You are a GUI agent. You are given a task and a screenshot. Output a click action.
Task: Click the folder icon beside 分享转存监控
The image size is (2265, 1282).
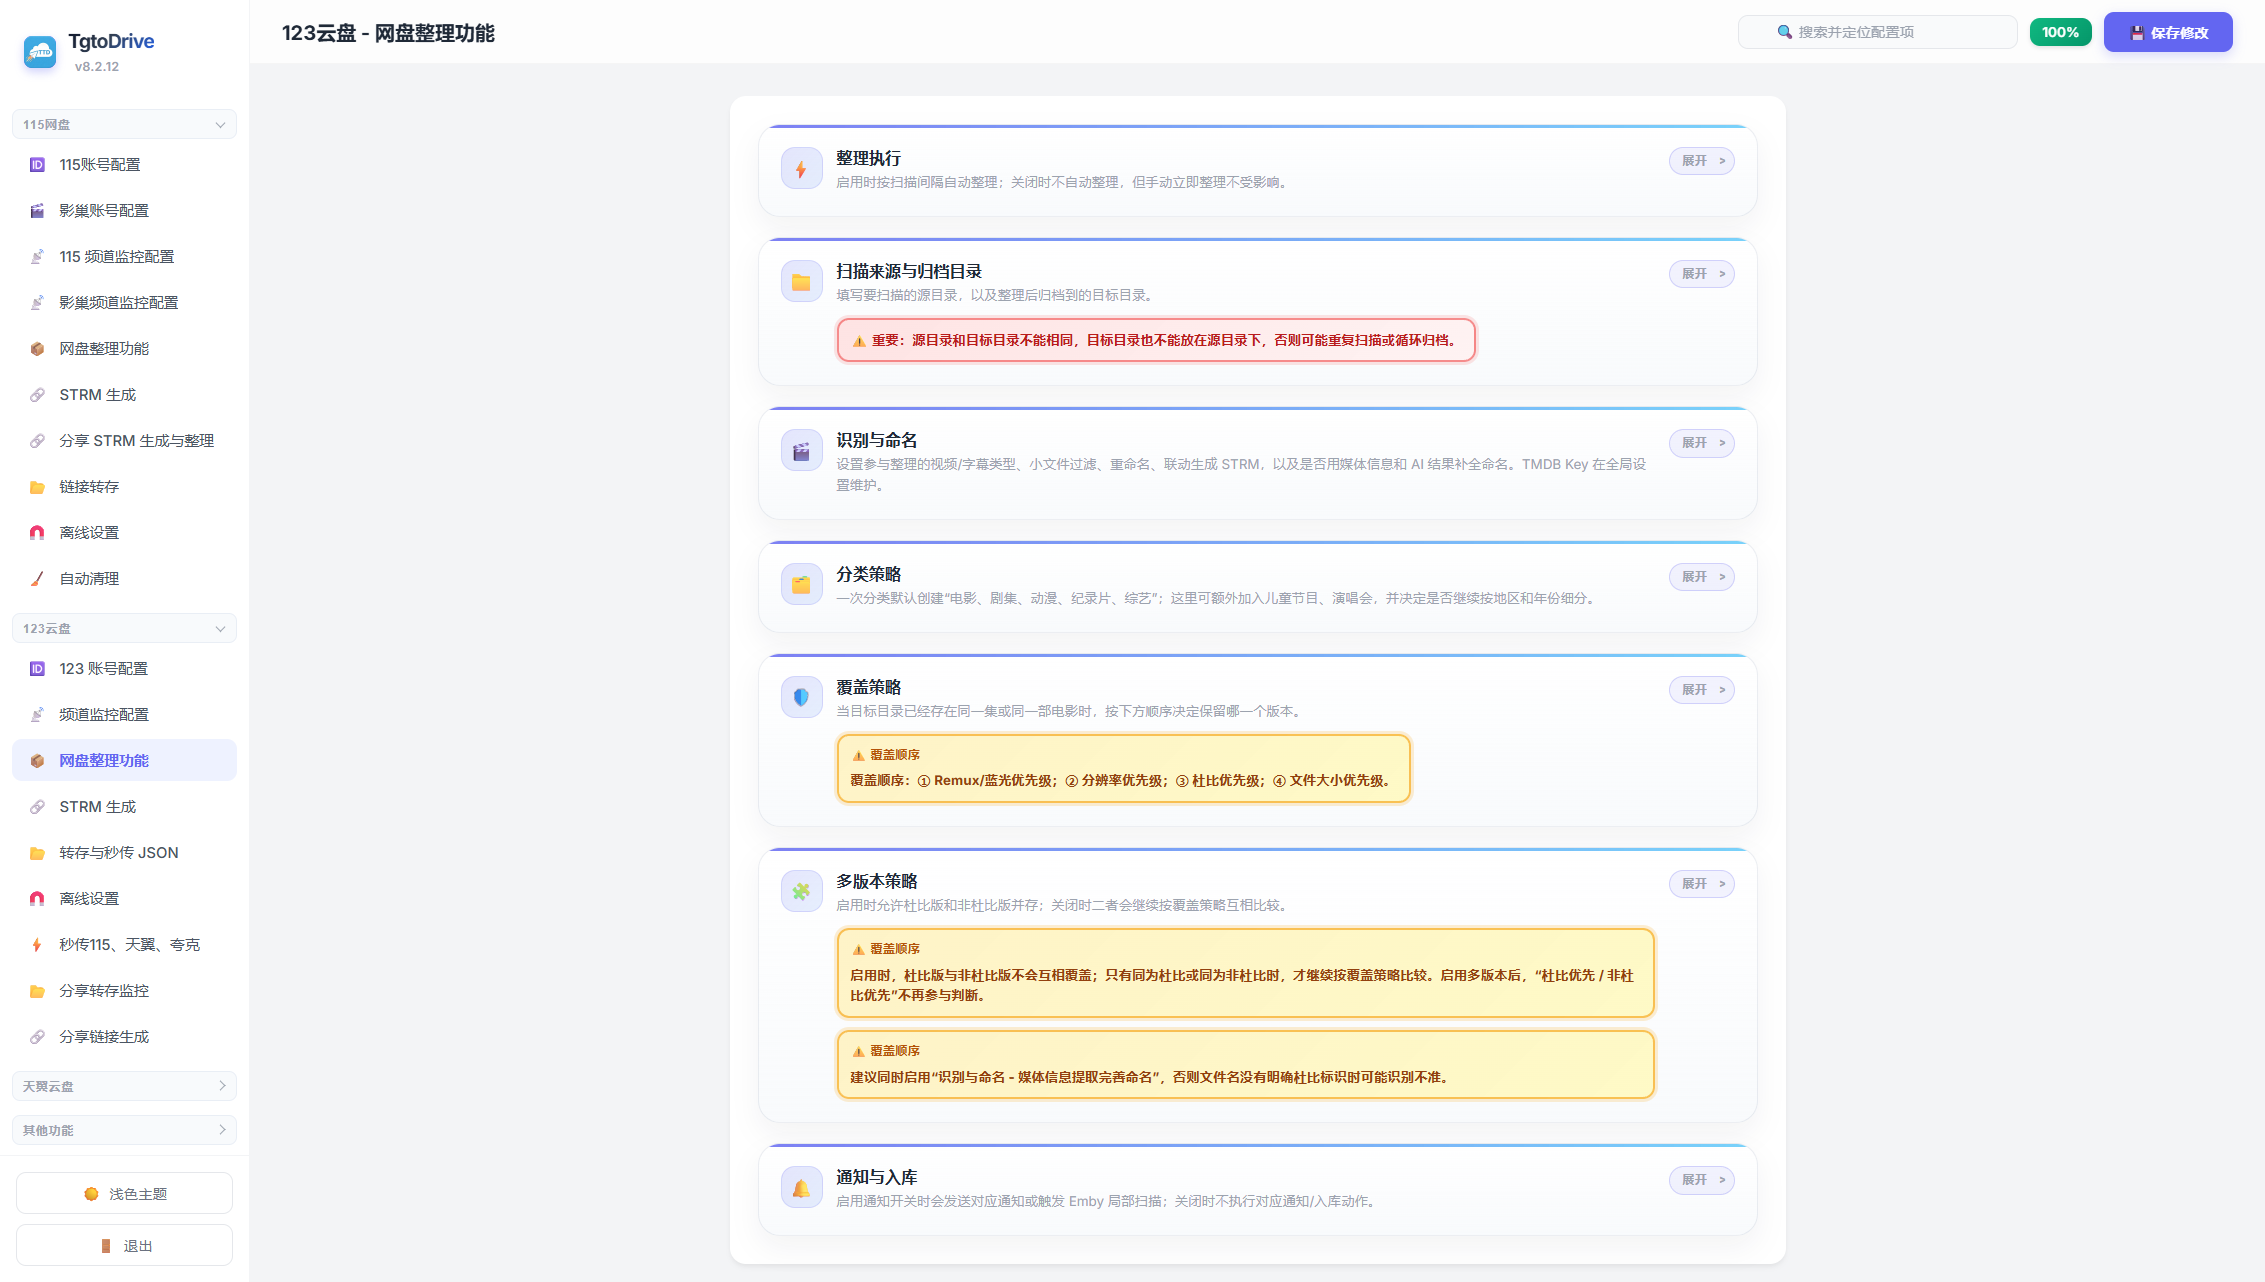(37, 991)
